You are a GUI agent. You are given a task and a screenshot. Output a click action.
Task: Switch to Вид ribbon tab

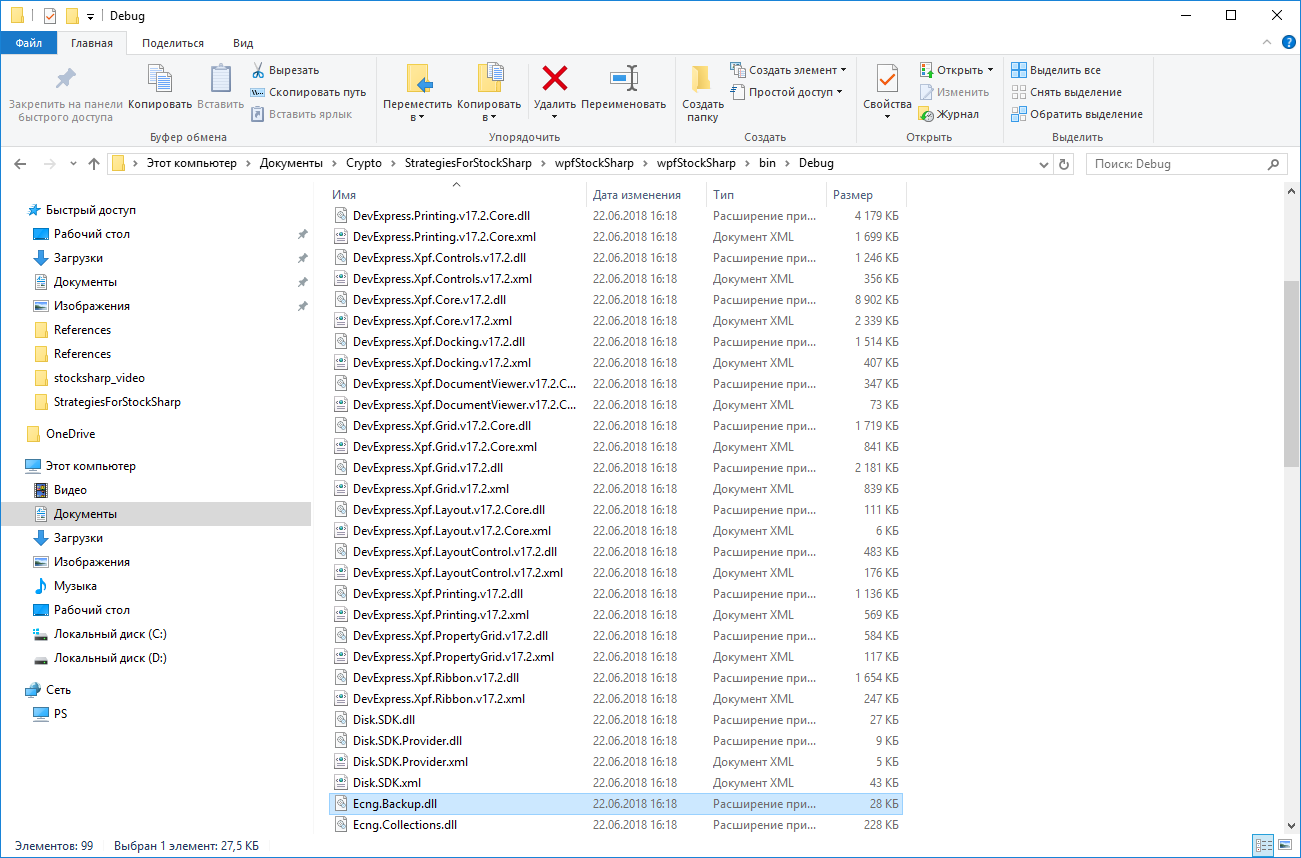pyautogui.click(x=243, y=43)
